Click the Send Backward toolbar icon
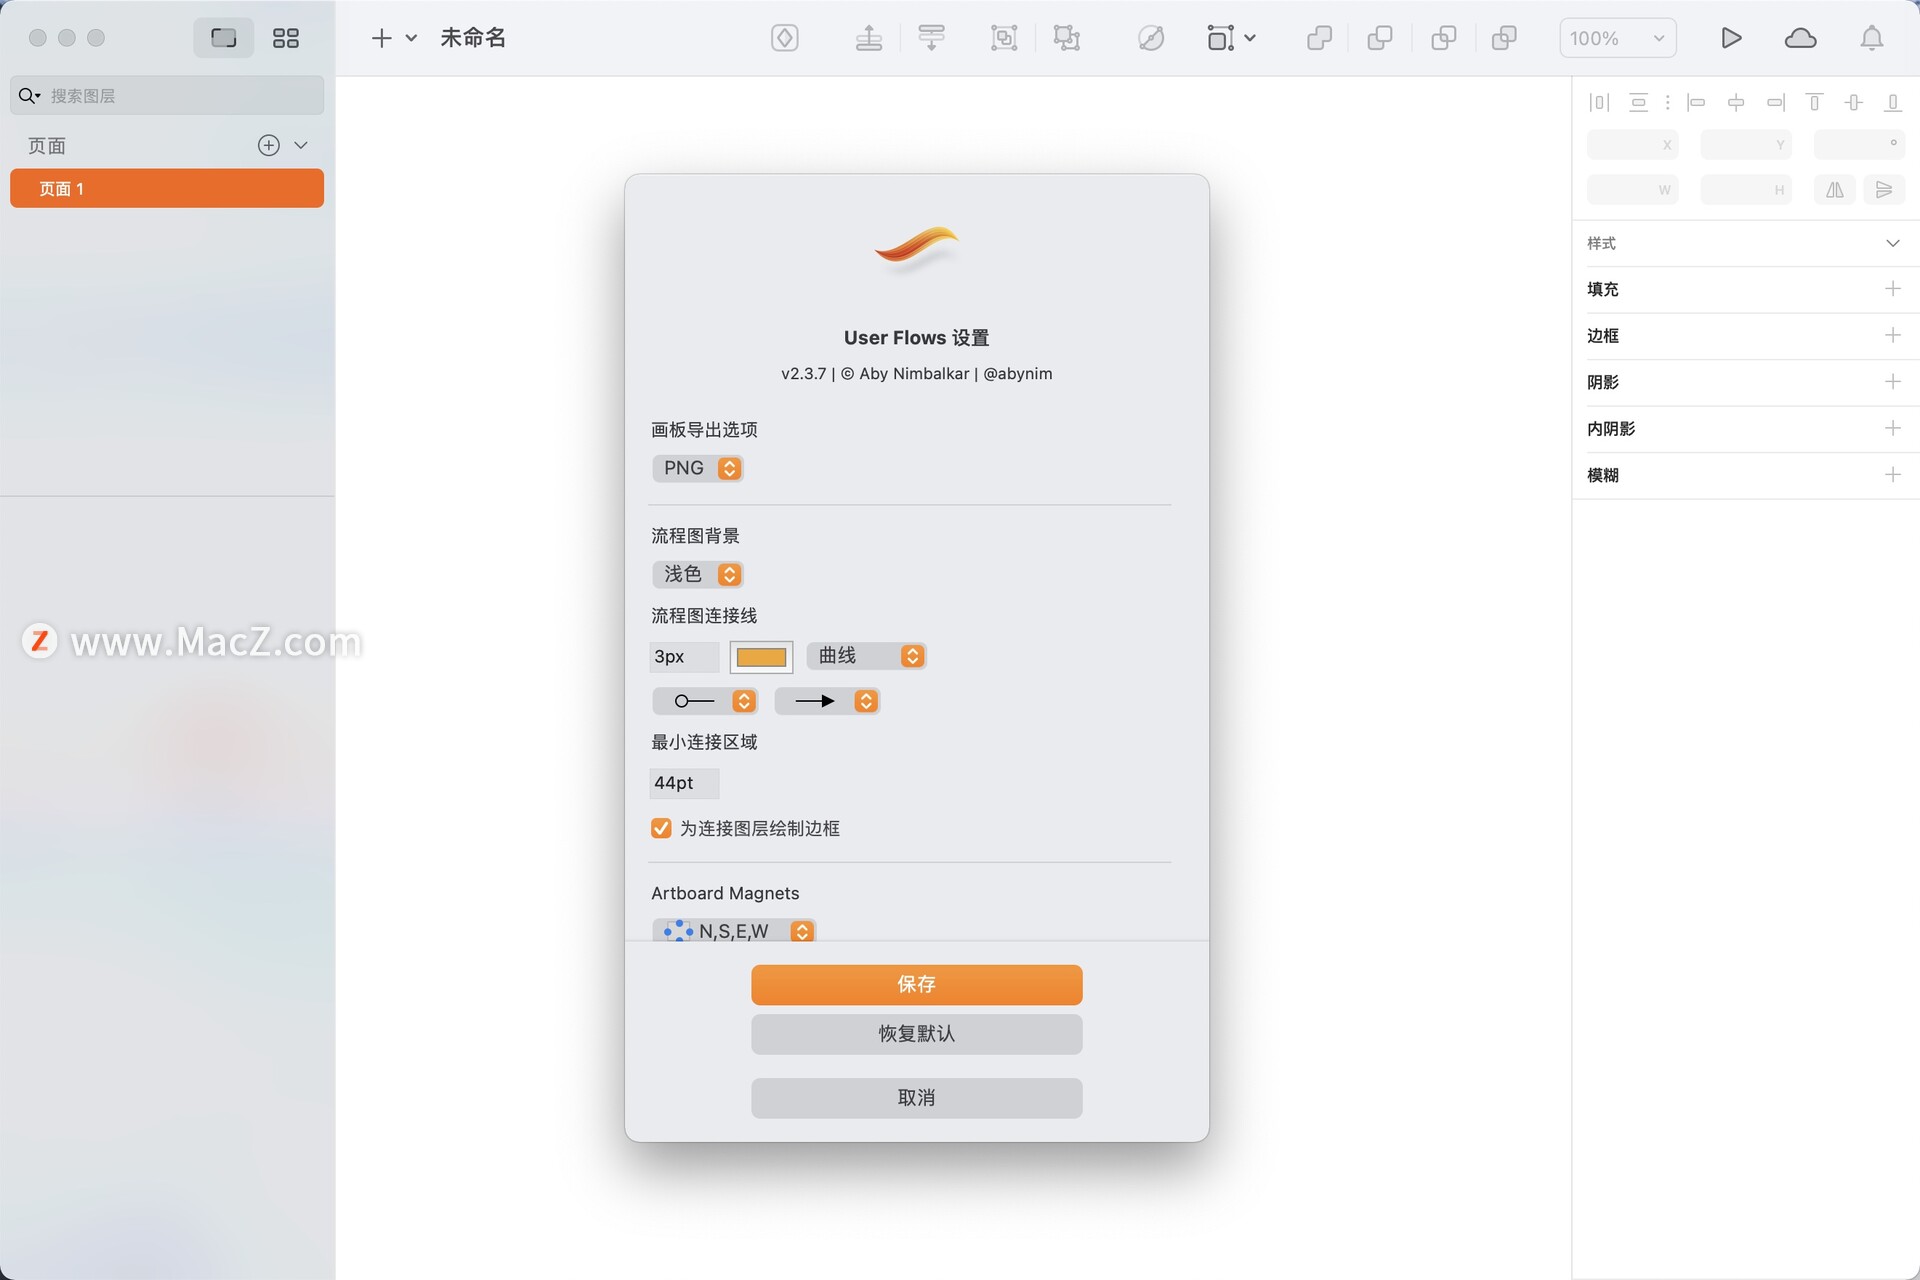The width and height of the screenshot is (1920, 1280). click(931, 38)
